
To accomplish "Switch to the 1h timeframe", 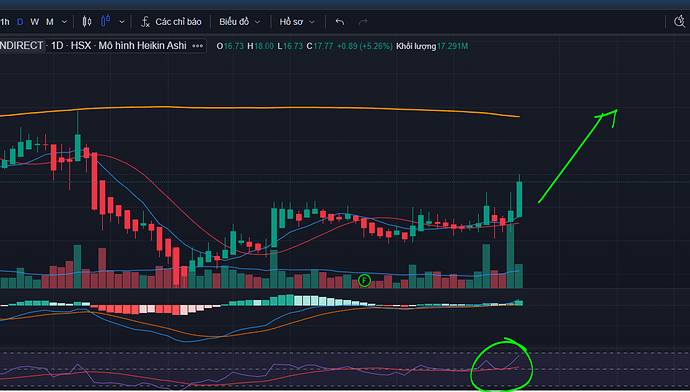I will click(5, 22).
